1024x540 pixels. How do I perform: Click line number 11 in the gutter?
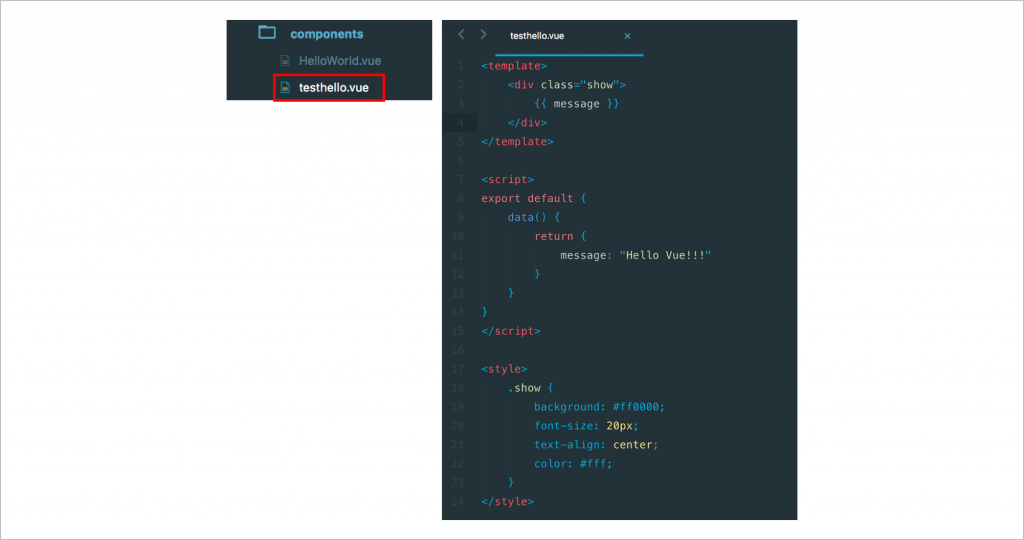[x=457, y=255]
